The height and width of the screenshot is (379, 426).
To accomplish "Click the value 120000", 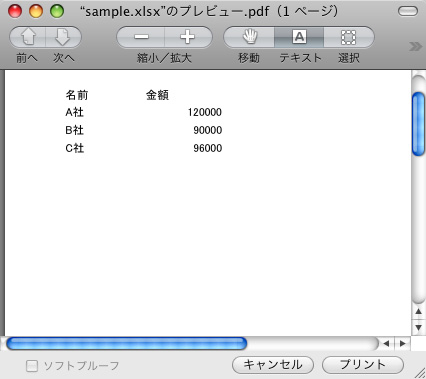I will [205, 112].
